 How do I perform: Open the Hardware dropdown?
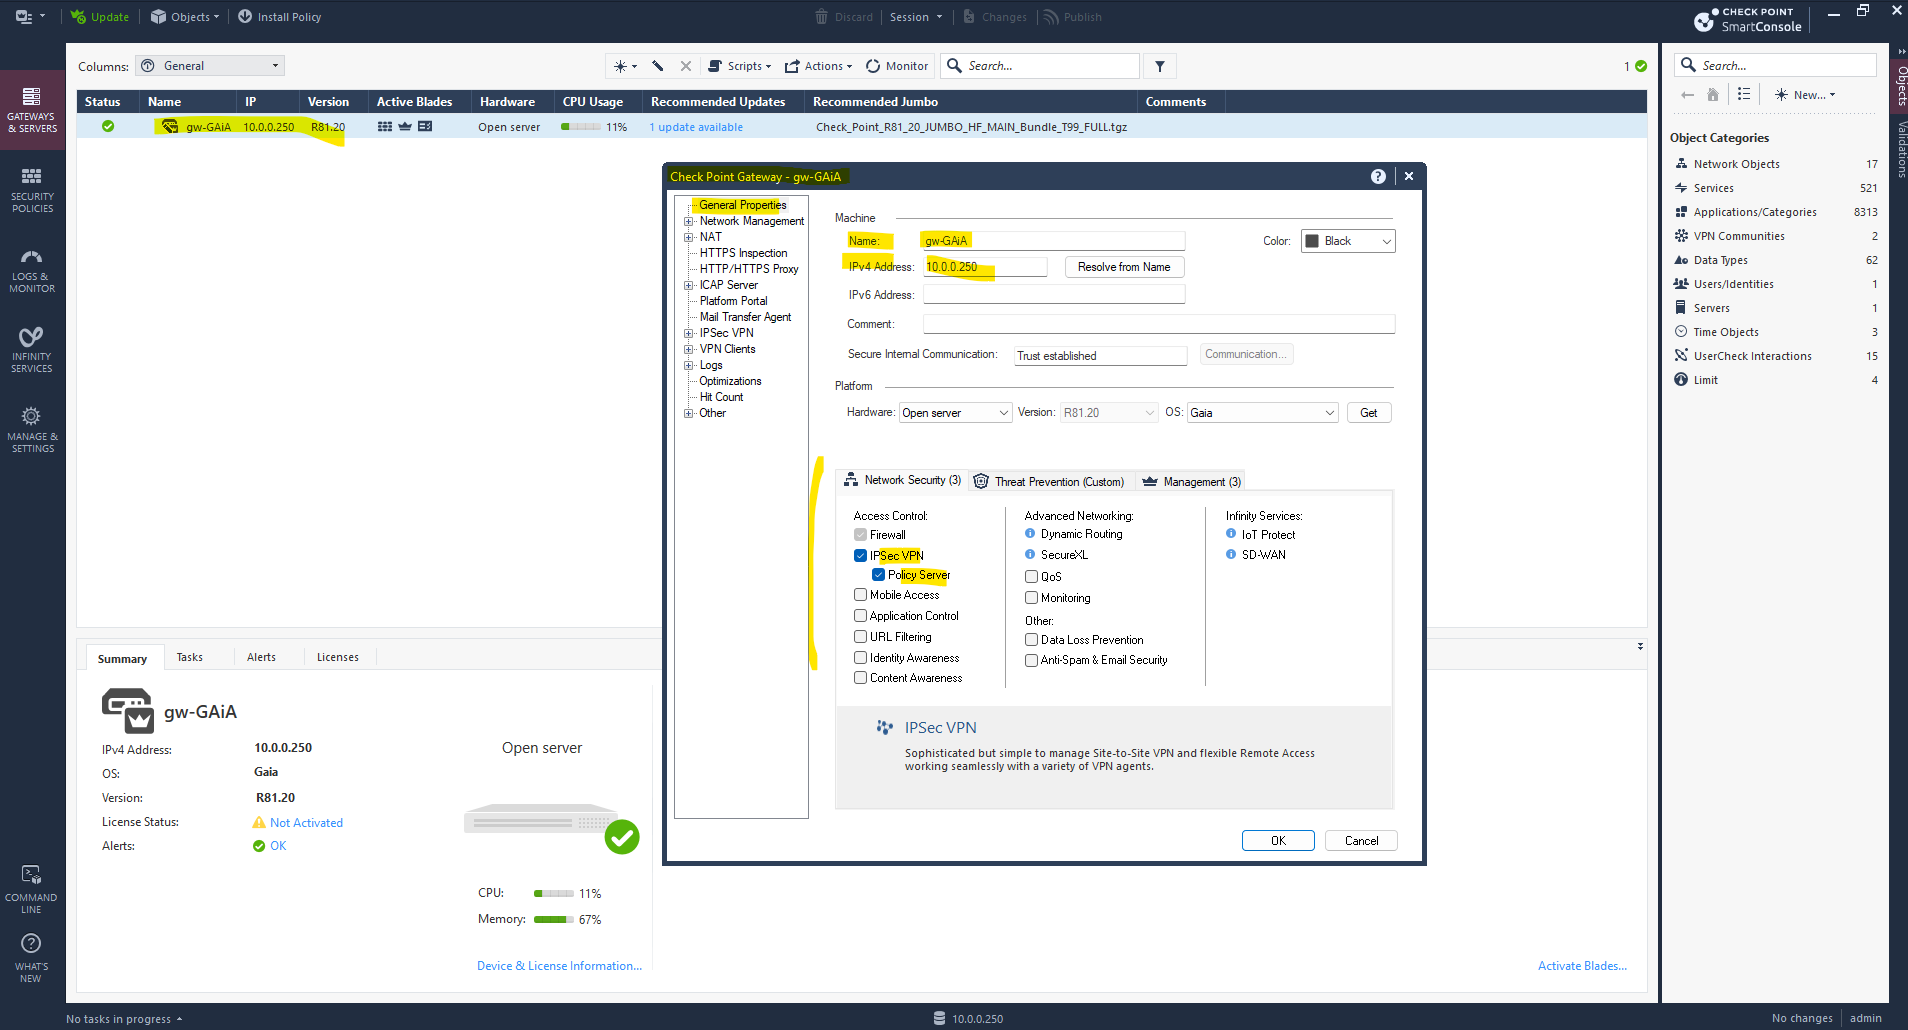(x=955, y=413)
